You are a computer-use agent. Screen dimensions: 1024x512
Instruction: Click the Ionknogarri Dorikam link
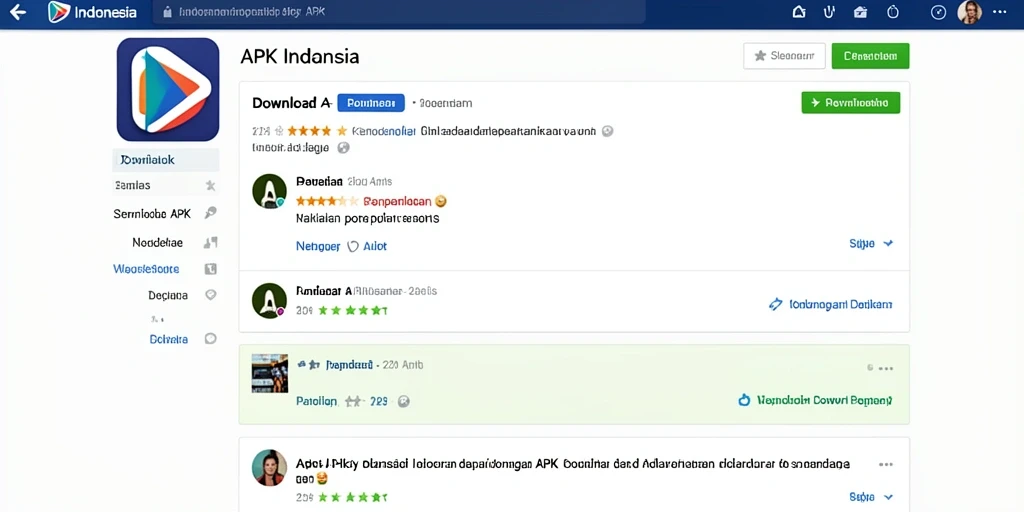point(841,304)
